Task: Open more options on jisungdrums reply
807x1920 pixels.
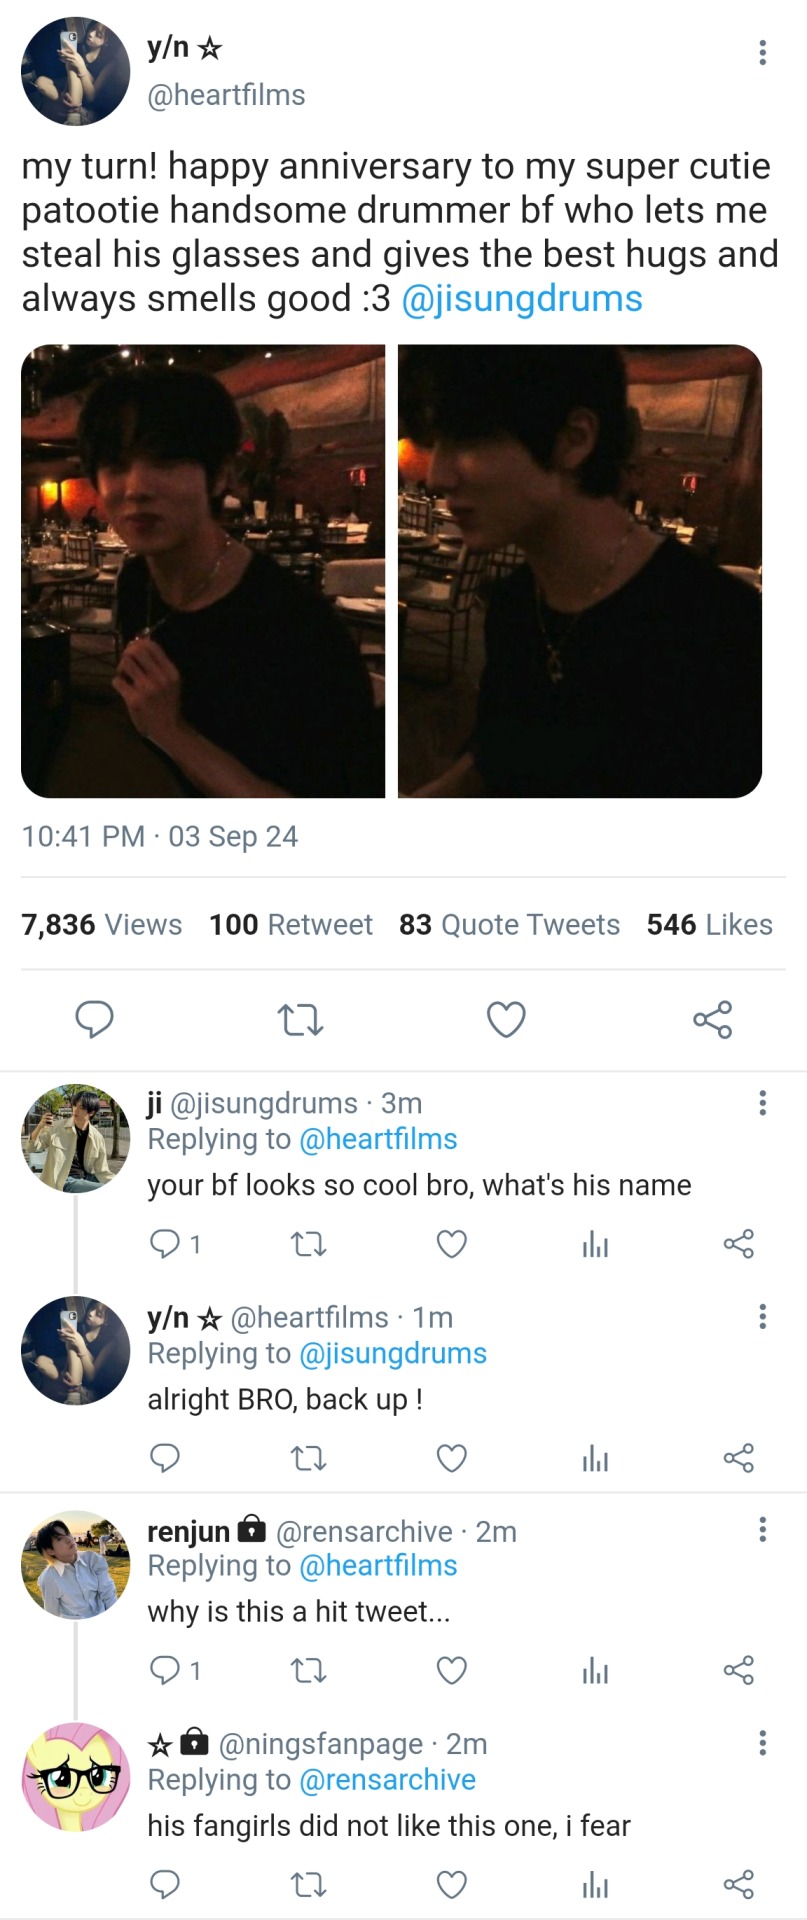Action: [x=763, y=1103]
